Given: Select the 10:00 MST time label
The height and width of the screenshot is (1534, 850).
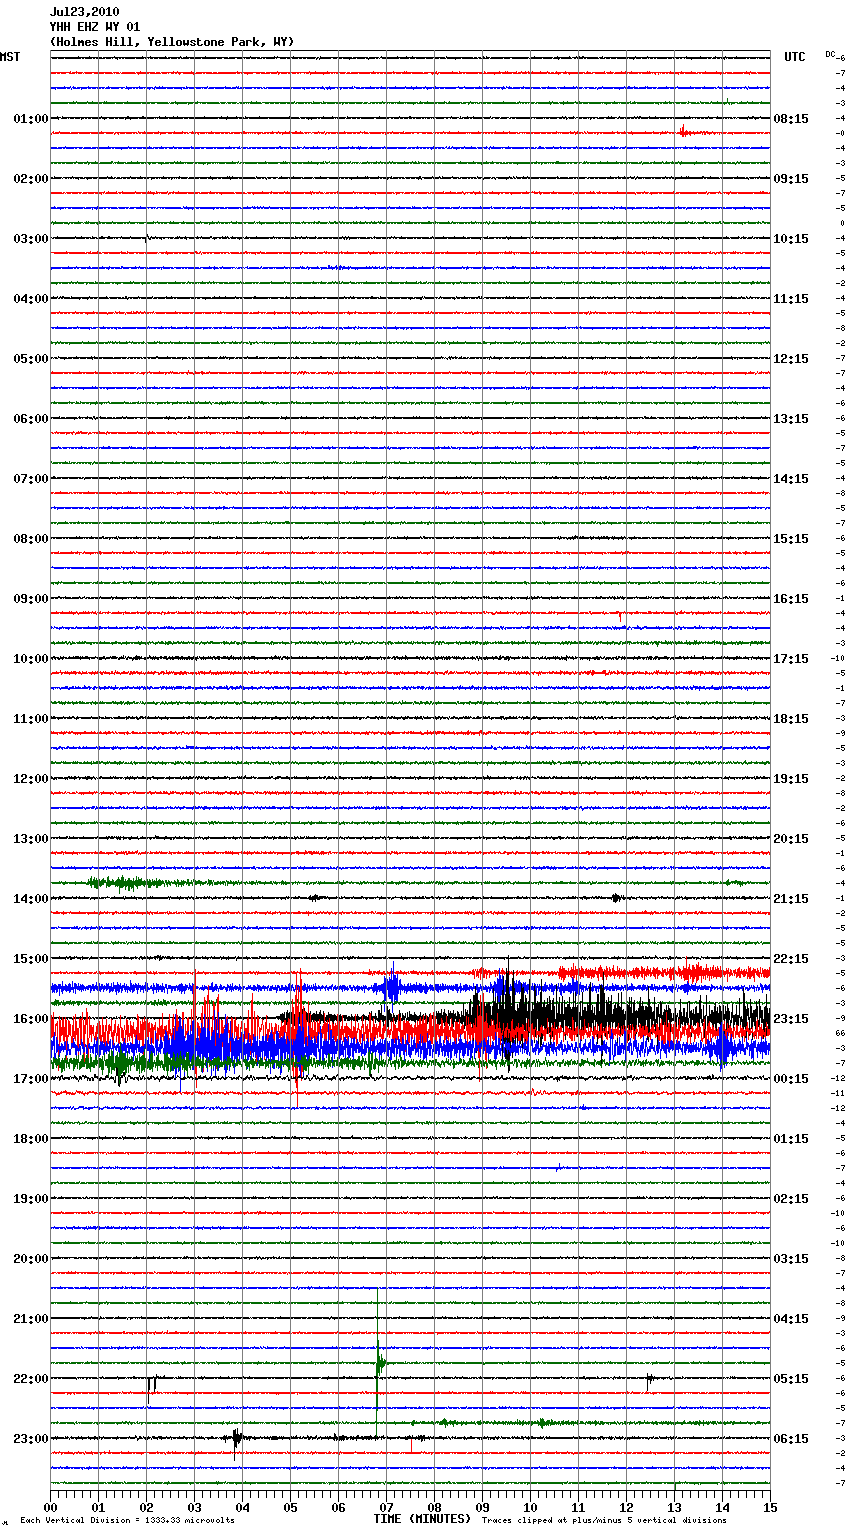Looking at the screenshot, I should coord(31,659).
